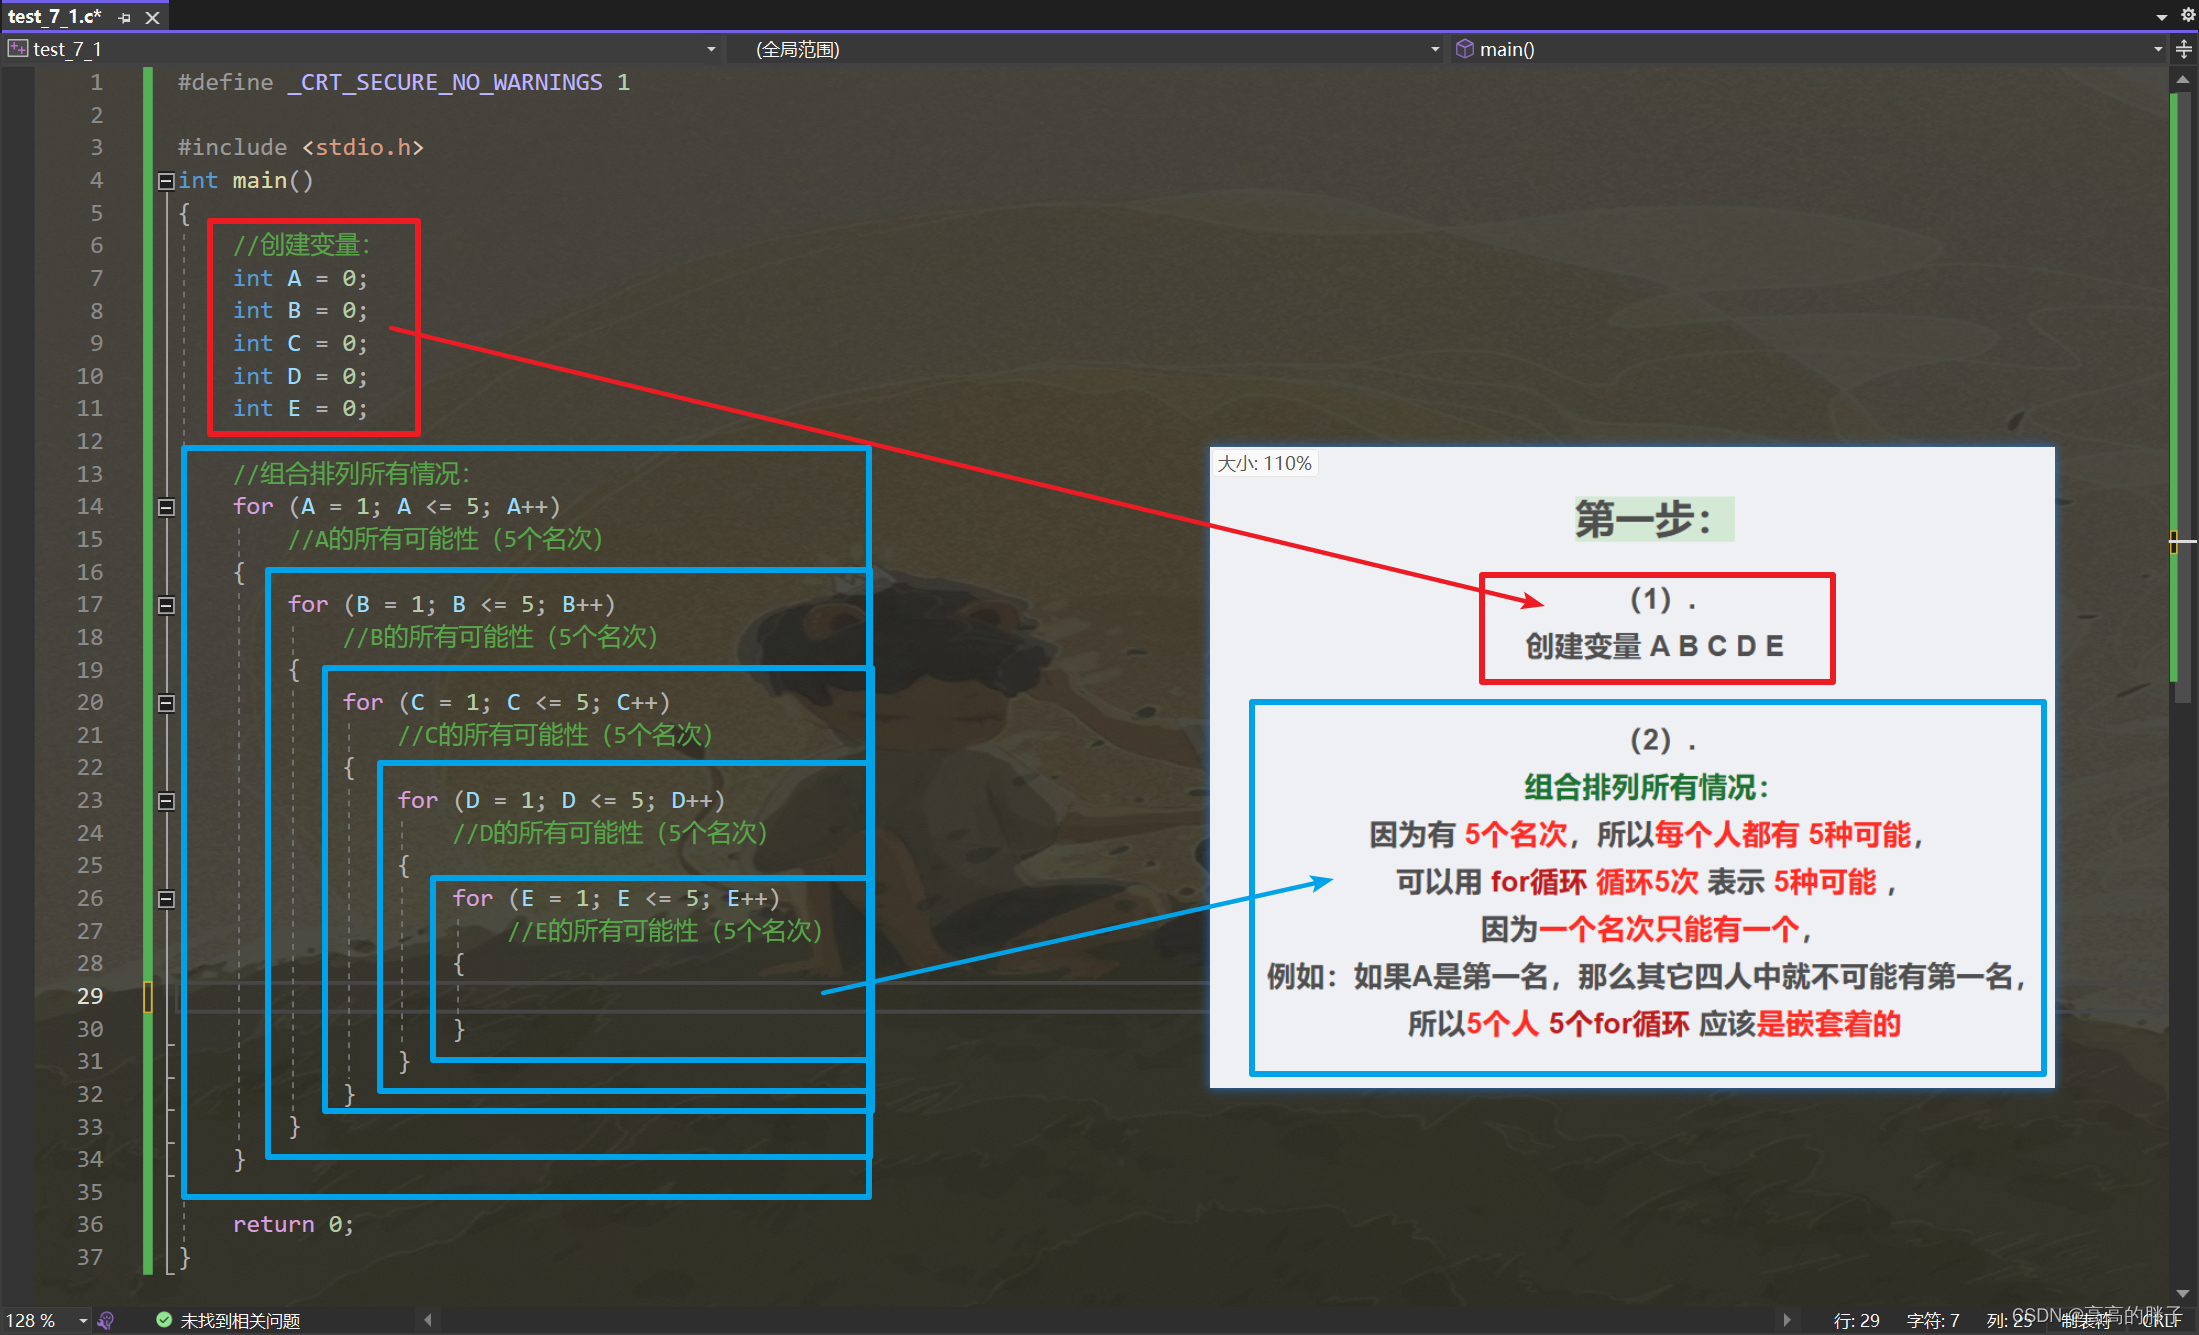Collapse the for loop over A

(166, 507)
